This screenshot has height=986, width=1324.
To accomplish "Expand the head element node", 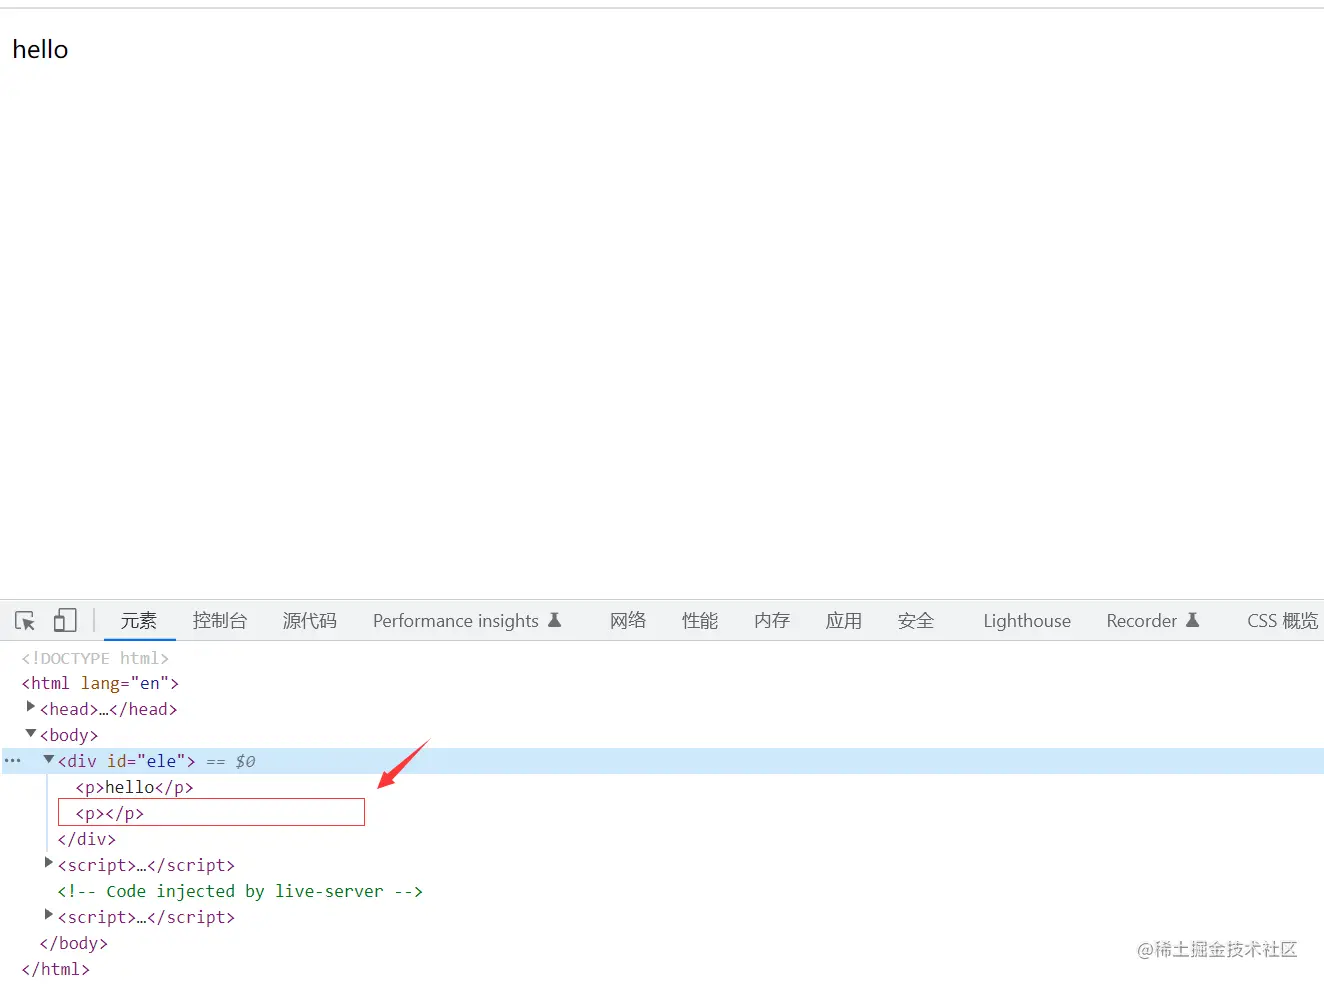I will [x=31, y=707].
